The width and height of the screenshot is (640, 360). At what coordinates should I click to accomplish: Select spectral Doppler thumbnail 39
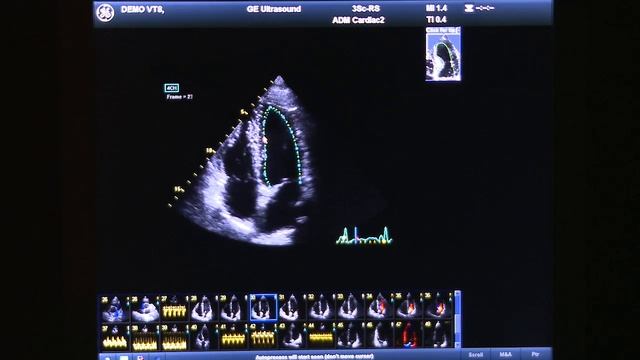174,337
